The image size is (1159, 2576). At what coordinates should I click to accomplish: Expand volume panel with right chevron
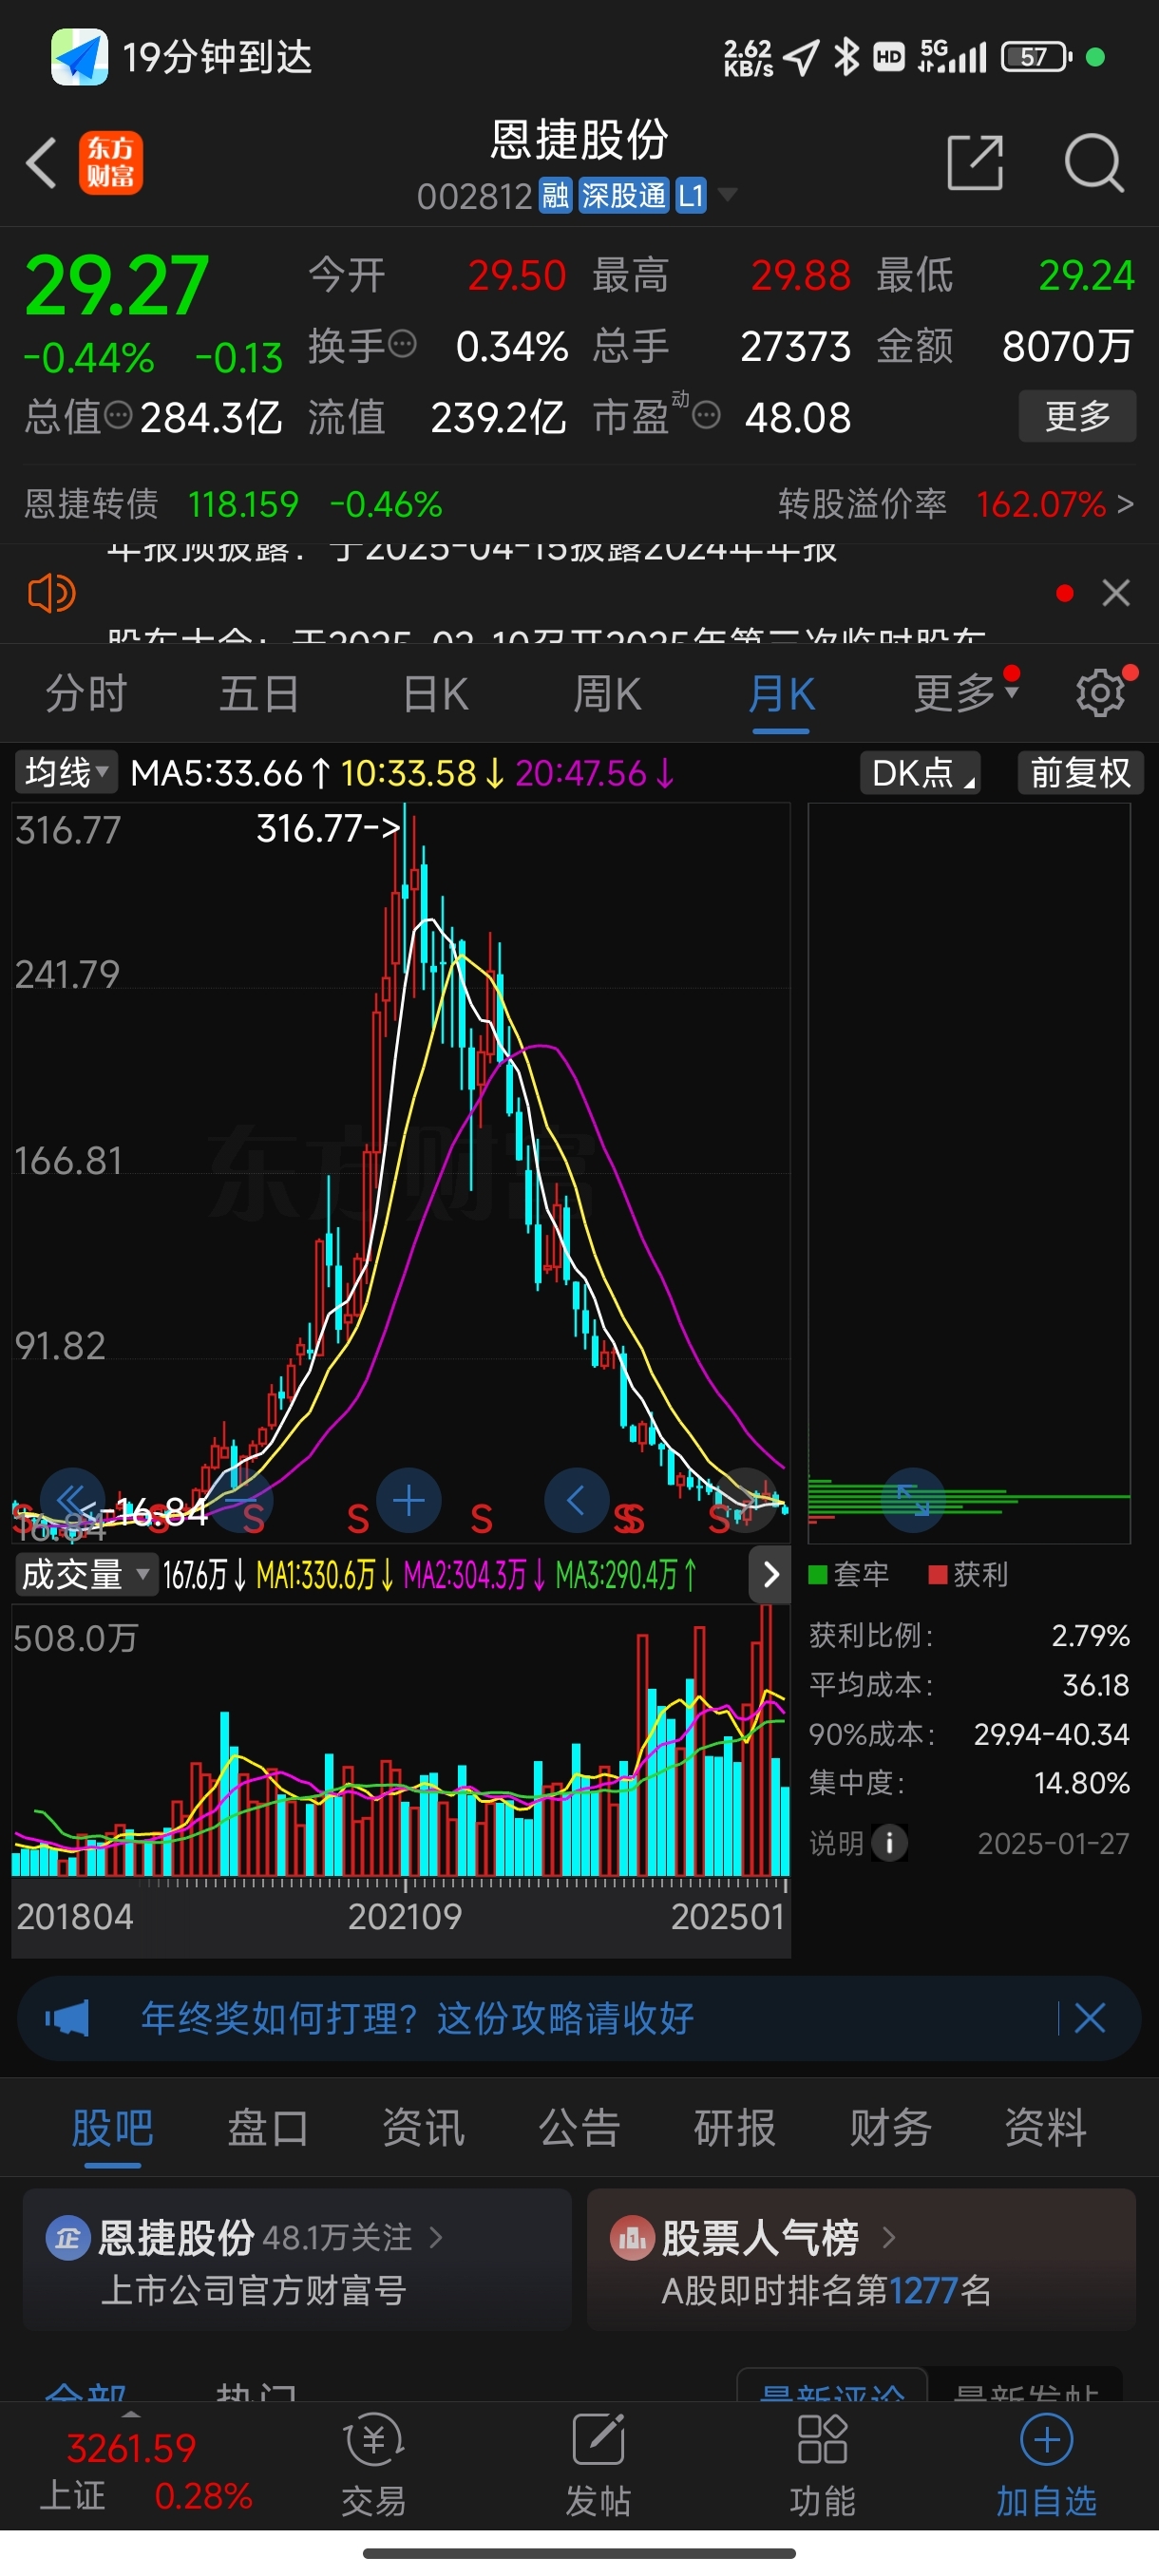(770, 1575)
